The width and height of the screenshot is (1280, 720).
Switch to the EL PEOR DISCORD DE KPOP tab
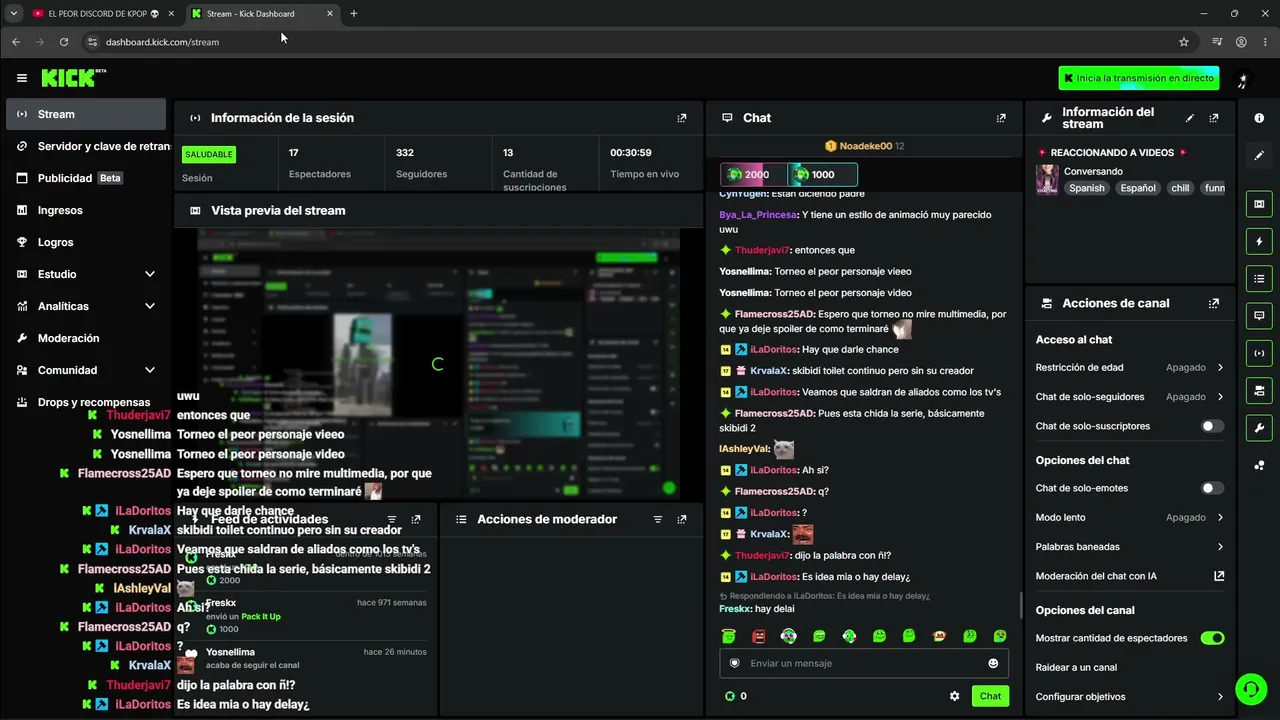[x=103, y=14]
